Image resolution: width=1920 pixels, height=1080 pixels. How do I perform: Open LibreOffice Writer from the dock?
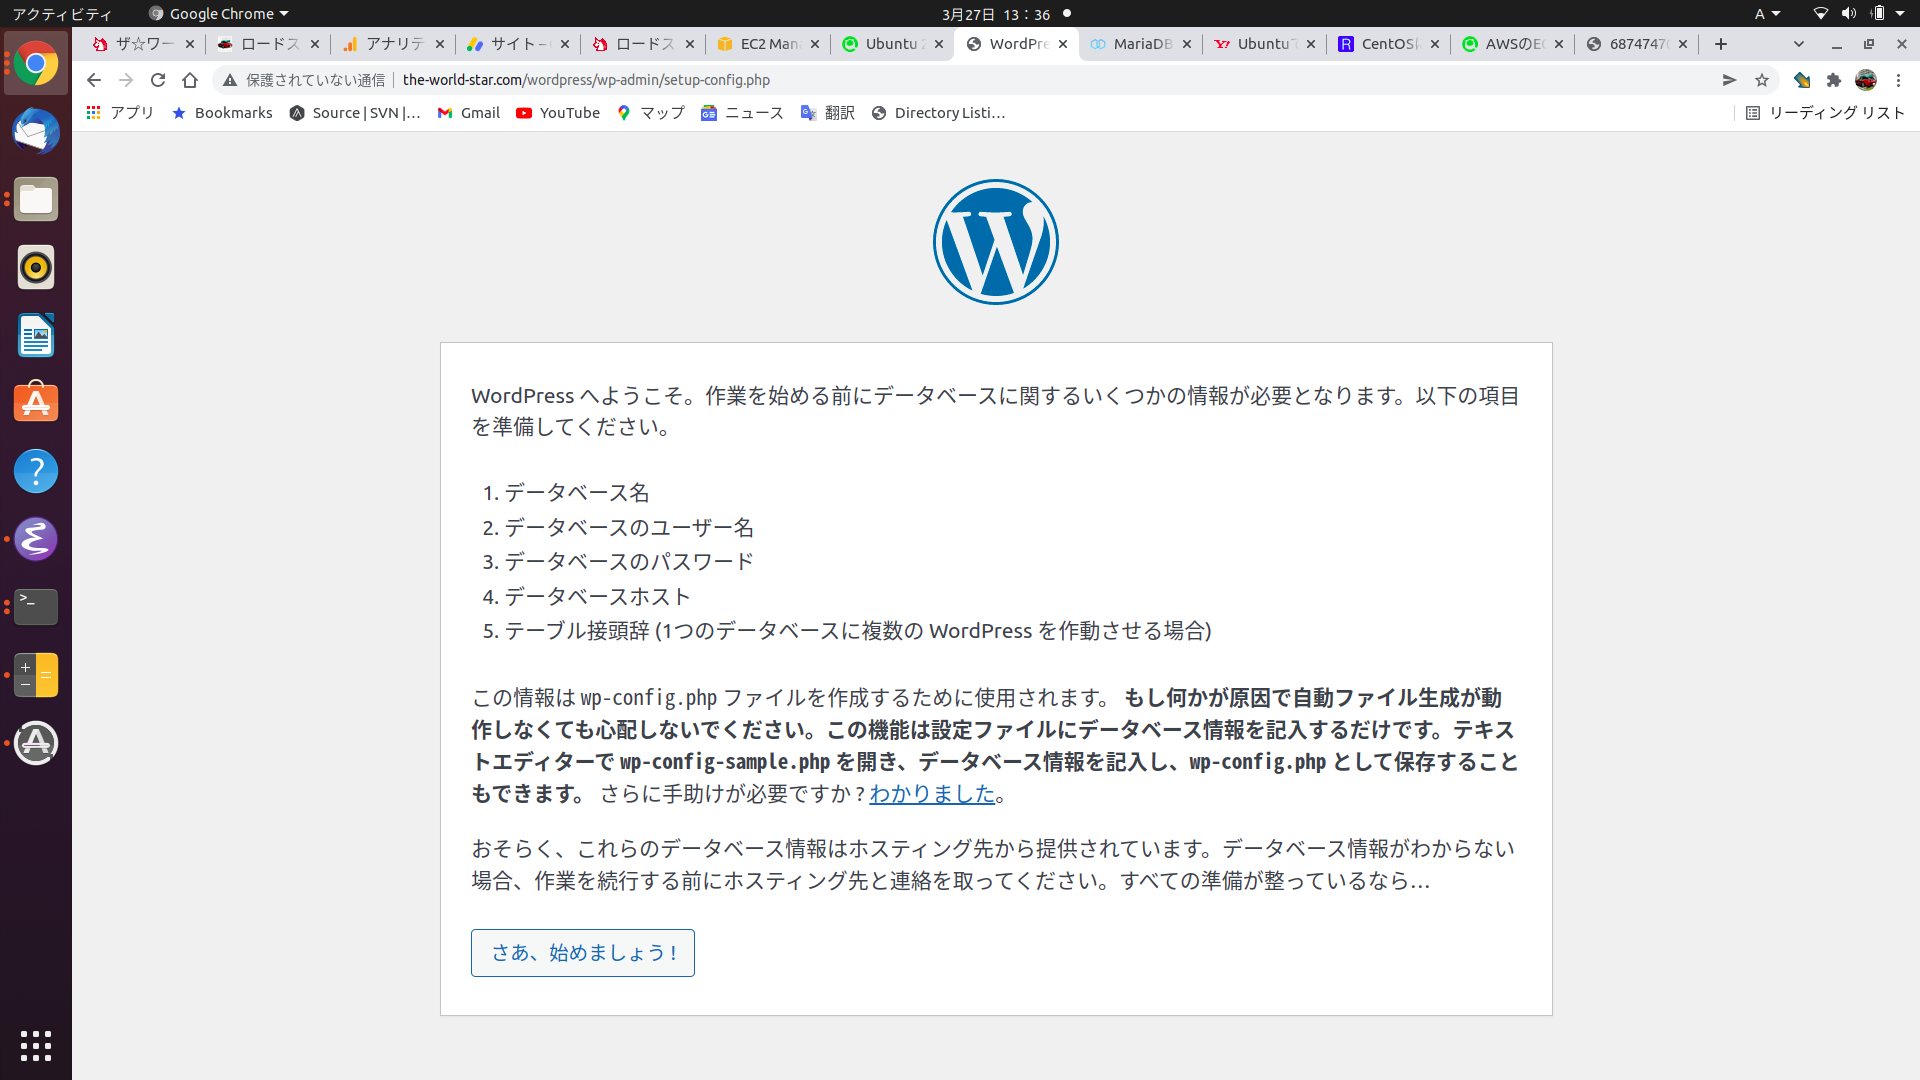coord(36,336)
